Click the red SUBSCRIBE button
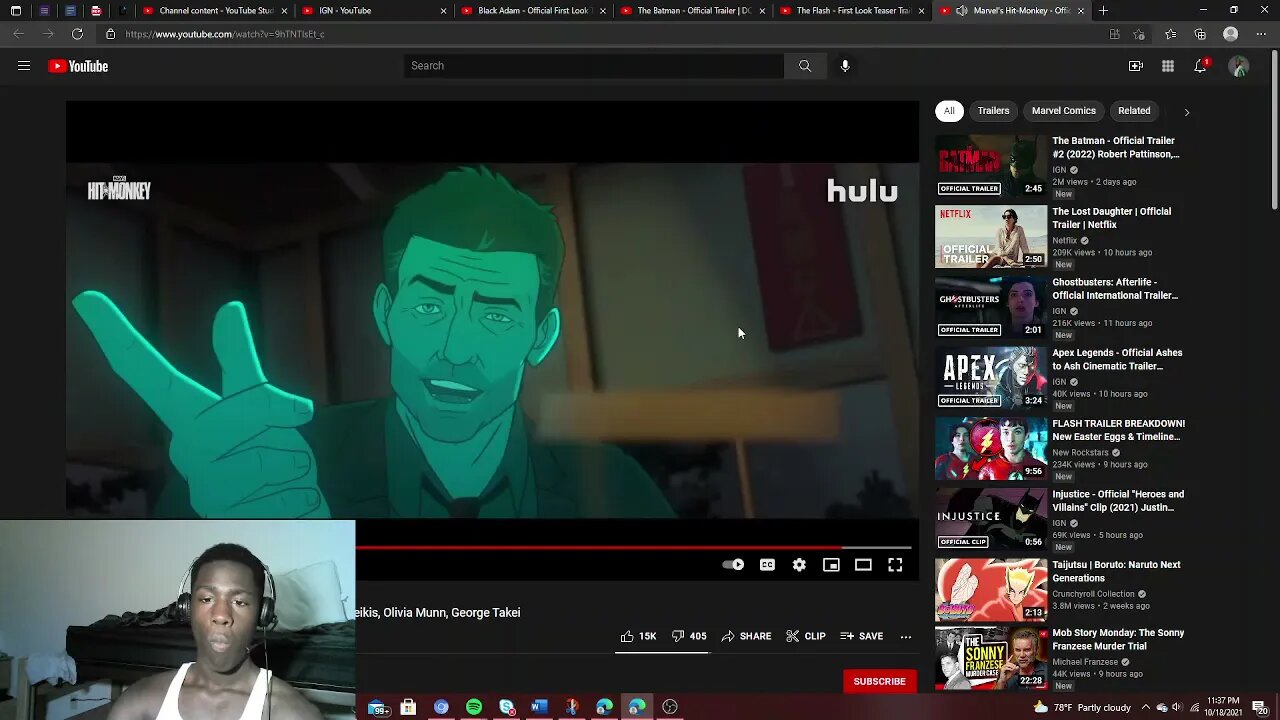This screenshot has height=720, width=1280. (879, 681)
